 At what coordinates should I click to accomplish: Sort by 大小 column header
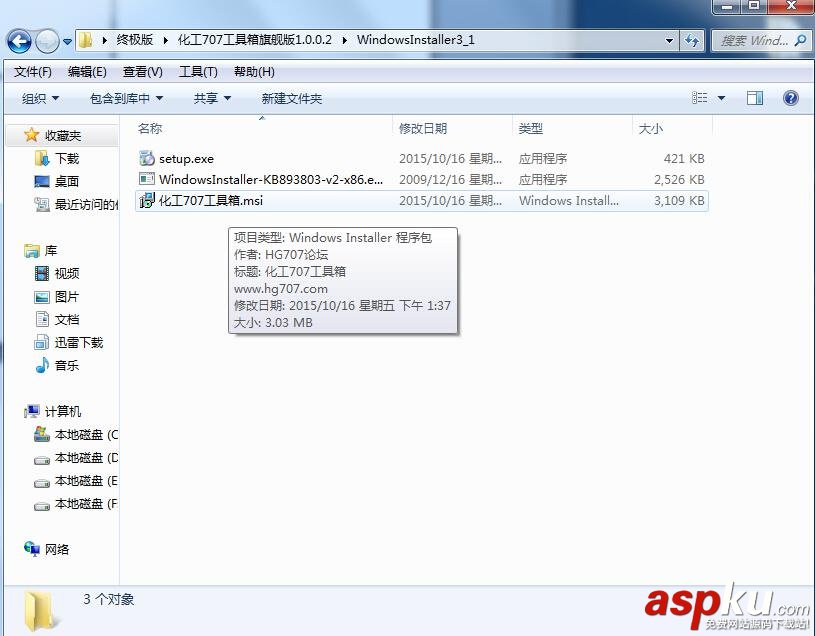point(651,128)
